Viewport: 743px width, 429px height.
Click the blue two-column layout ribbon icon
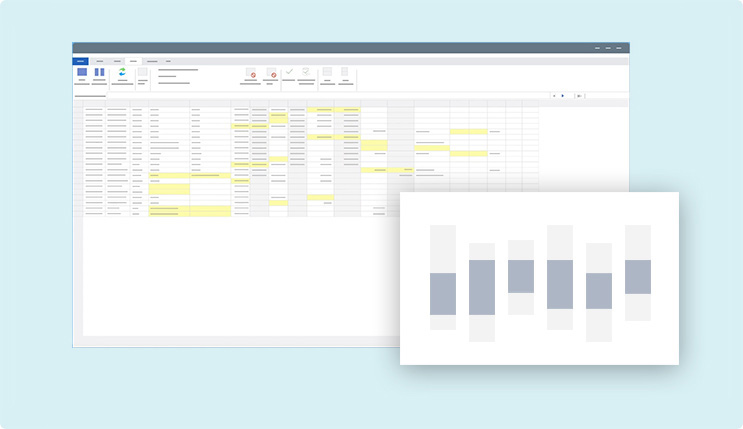99,72
